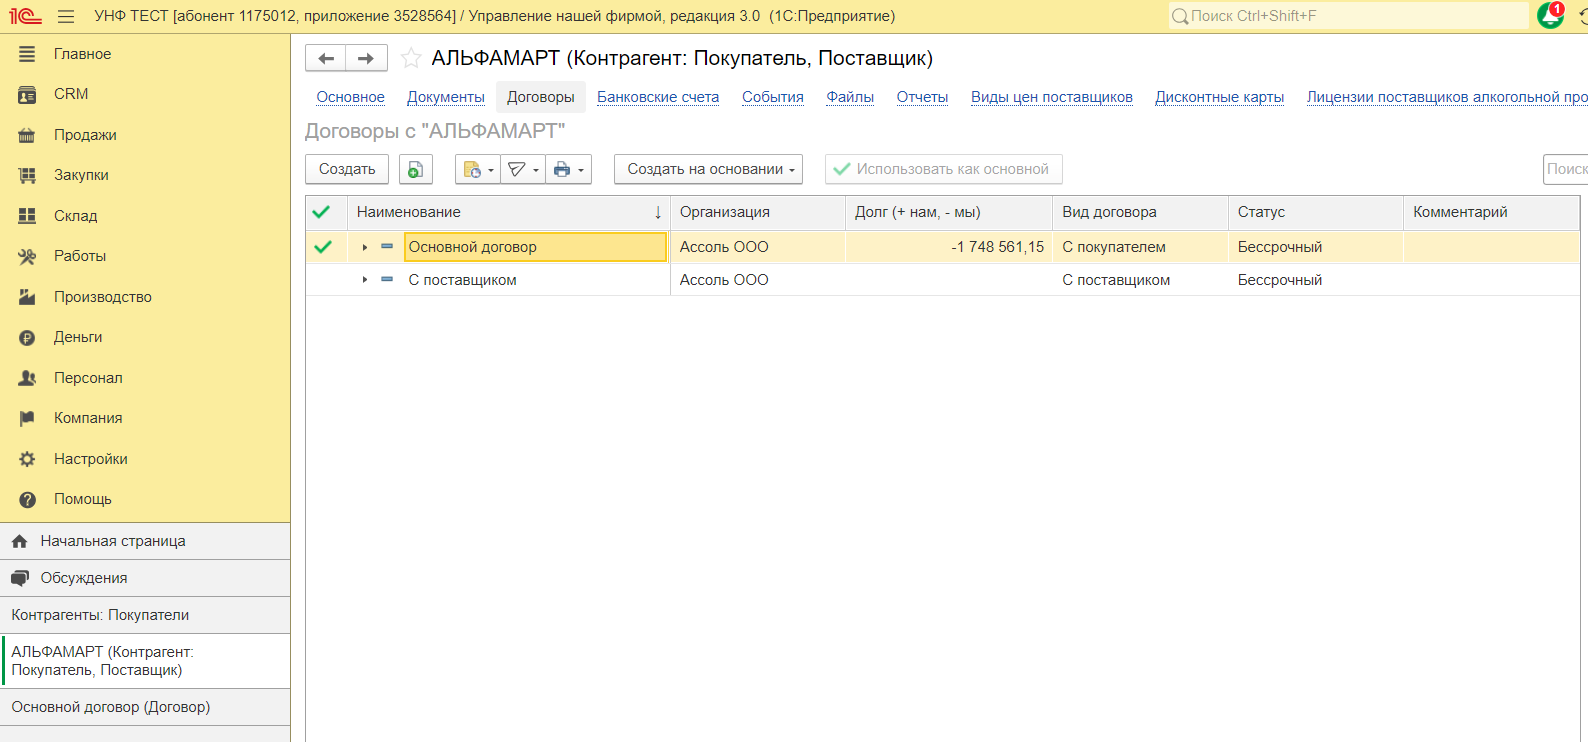Open the Дисконтные карты link
Viewport: 1588px width, 742px height.
coord(1219,97)
